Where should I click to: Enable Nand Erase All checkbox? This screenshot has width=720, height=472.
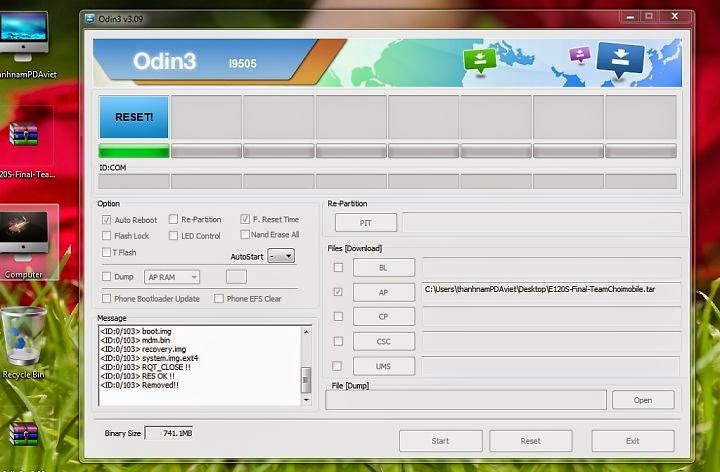[245, 234]
